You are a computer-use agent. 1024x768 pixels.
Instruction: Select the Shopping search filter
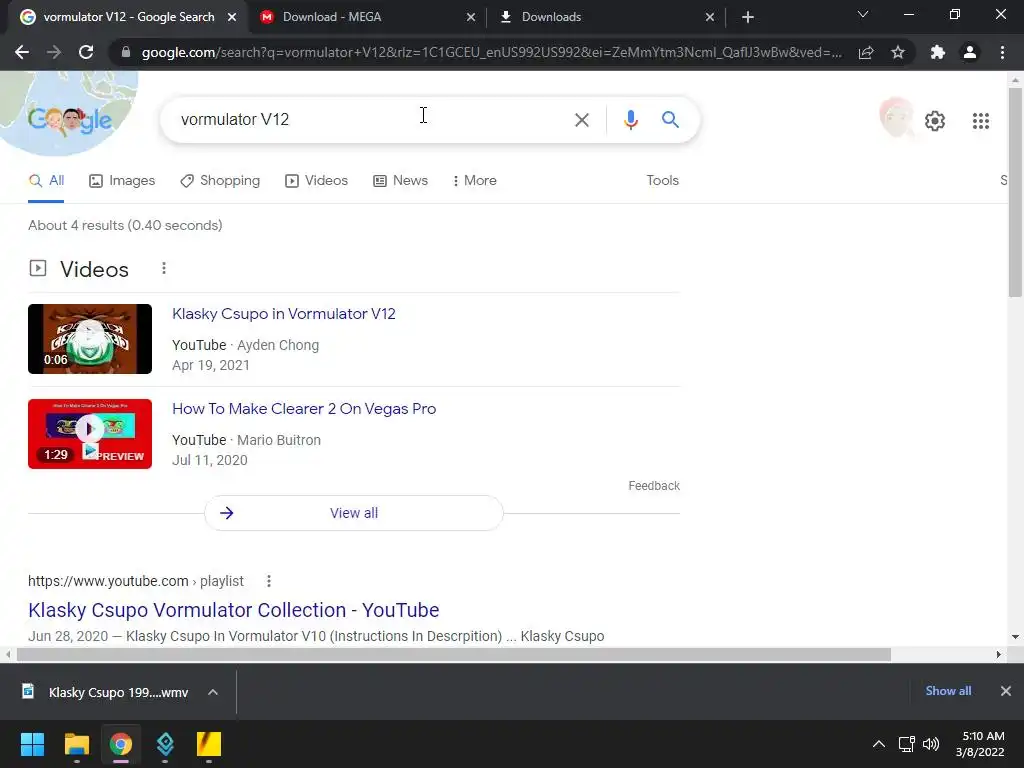pyautogui.click(x=220, y=181)
